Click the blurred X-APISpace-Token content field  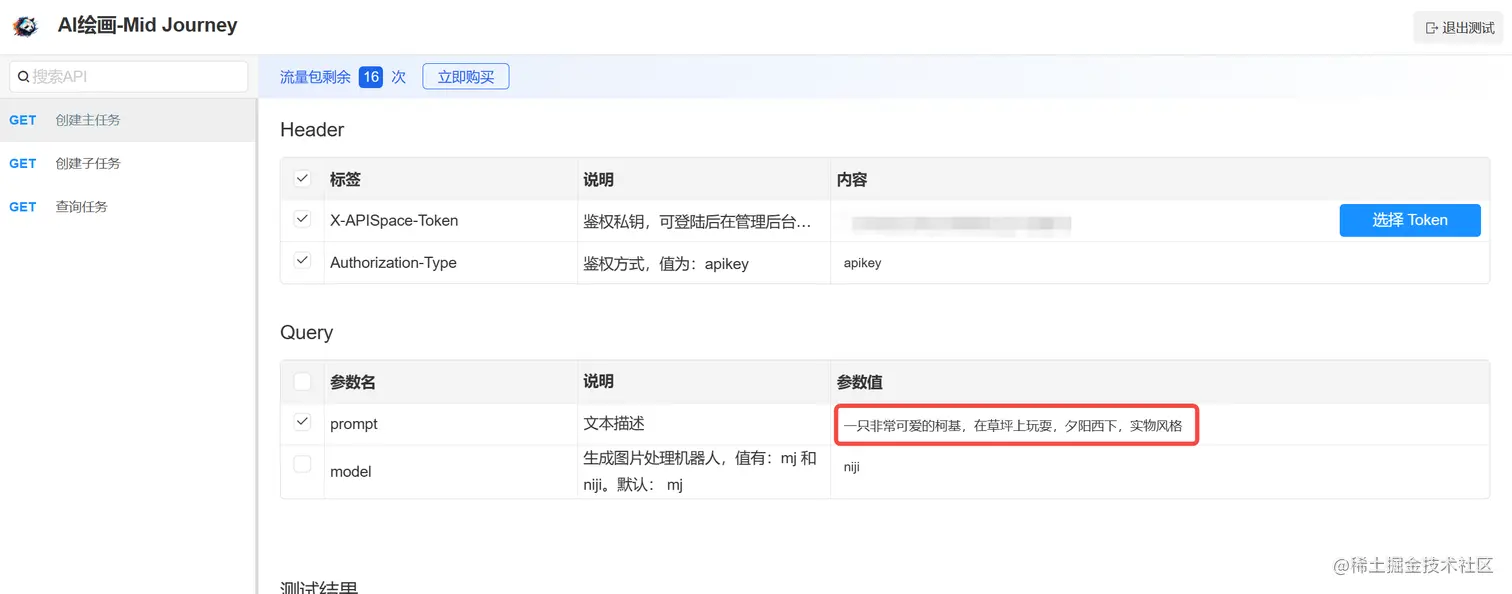click(x=1083, y=222)
